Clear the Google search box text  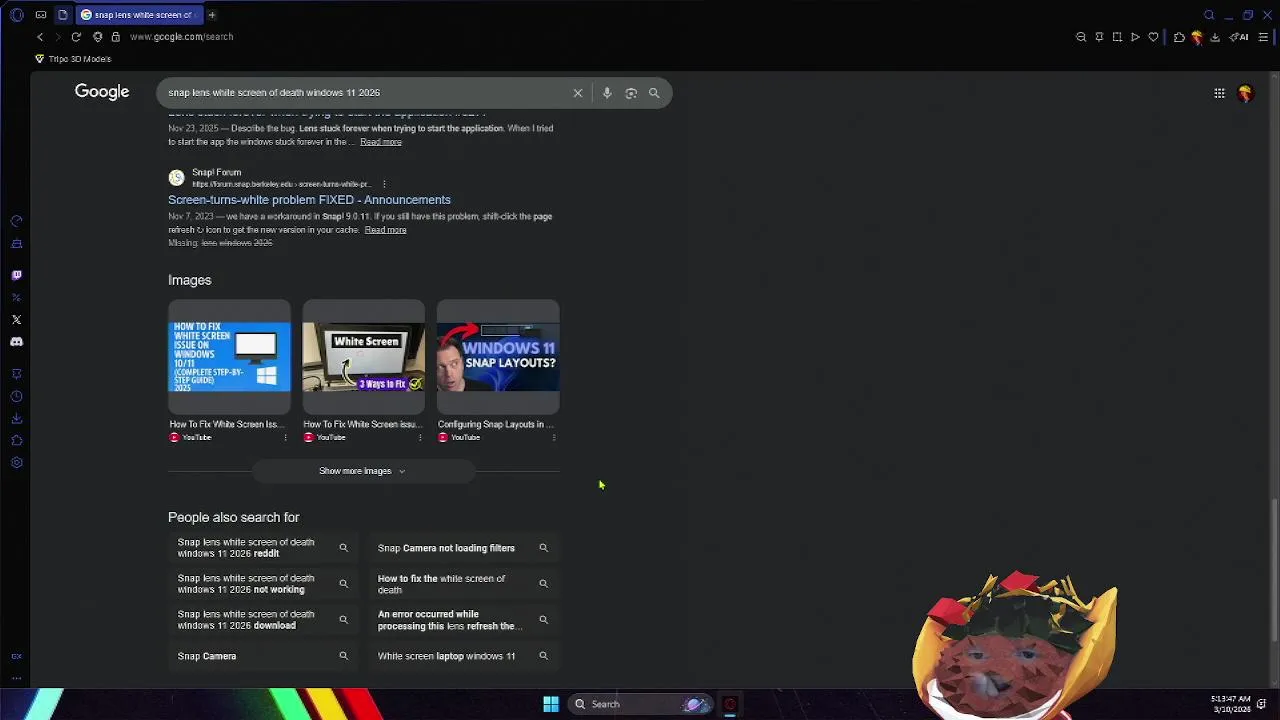pyautogui.click(x=577, y=93)
